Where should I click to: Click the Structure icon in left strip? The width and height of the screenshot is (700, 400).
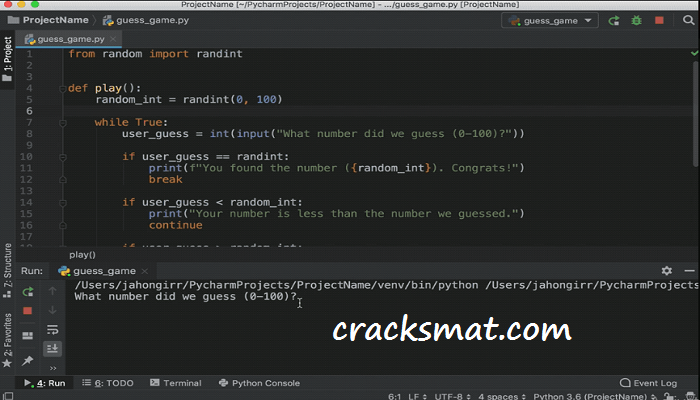pos(7,294)
